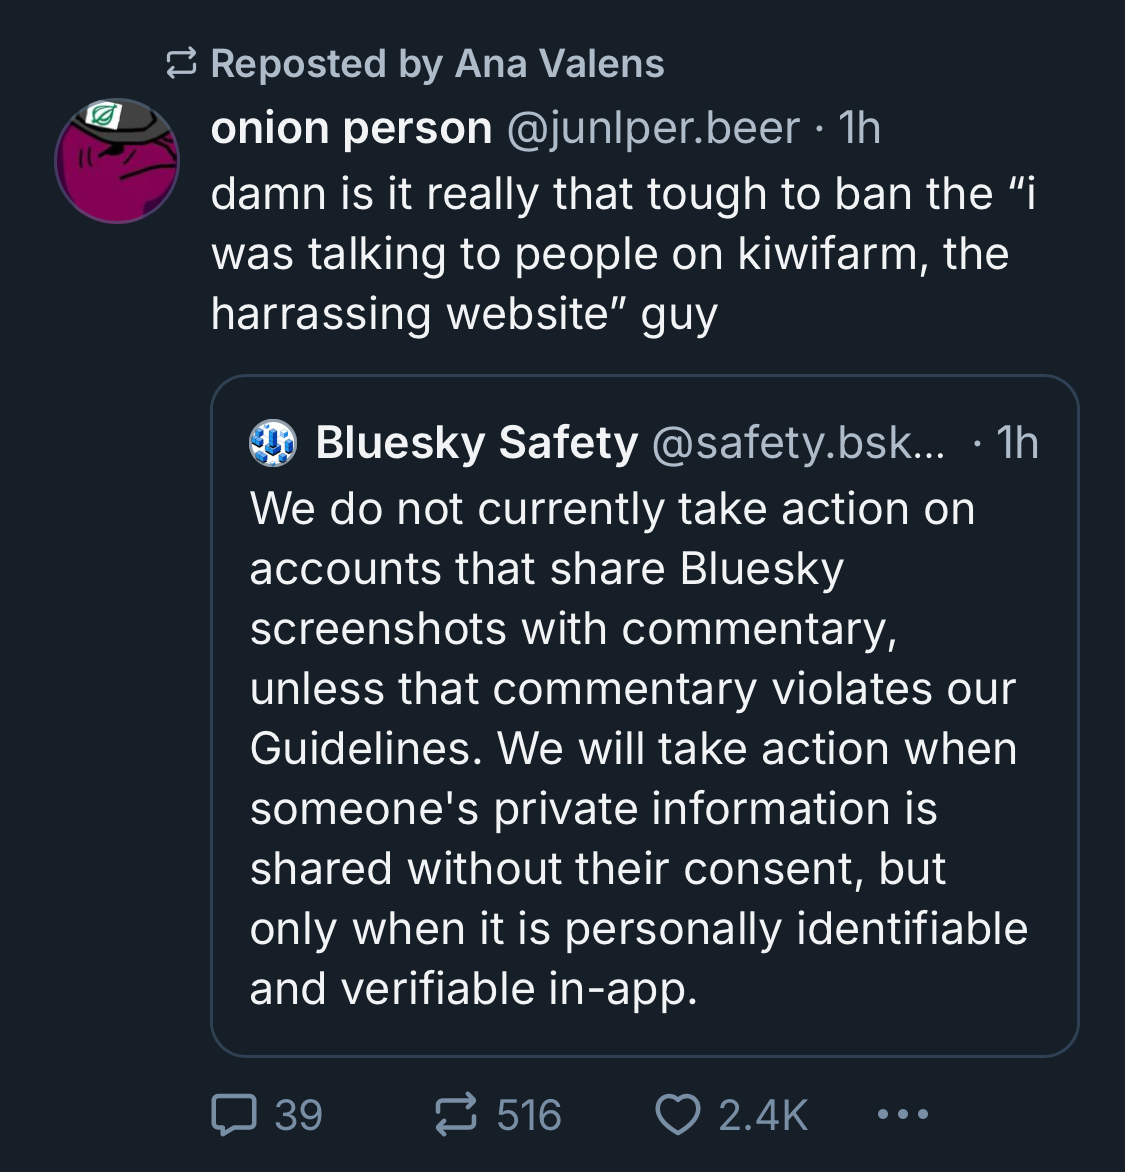Click the 39 replies count
This screenshot has width=1125, height=1172.
tap(298, 1115)
